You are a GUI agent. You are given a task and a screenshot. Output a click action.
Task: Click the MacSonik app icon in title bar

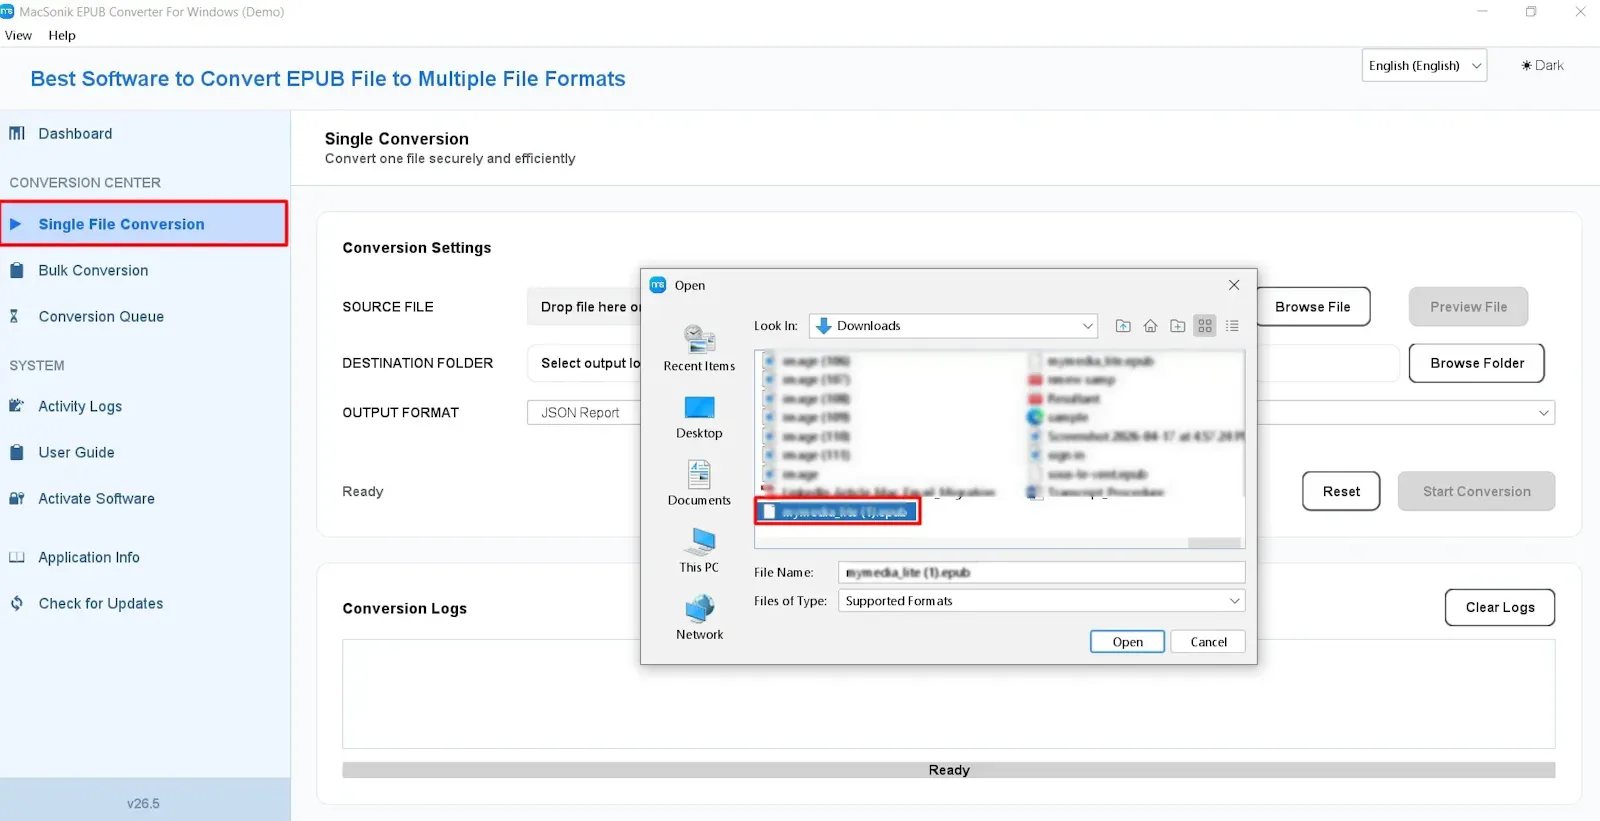tap(7, 11)
